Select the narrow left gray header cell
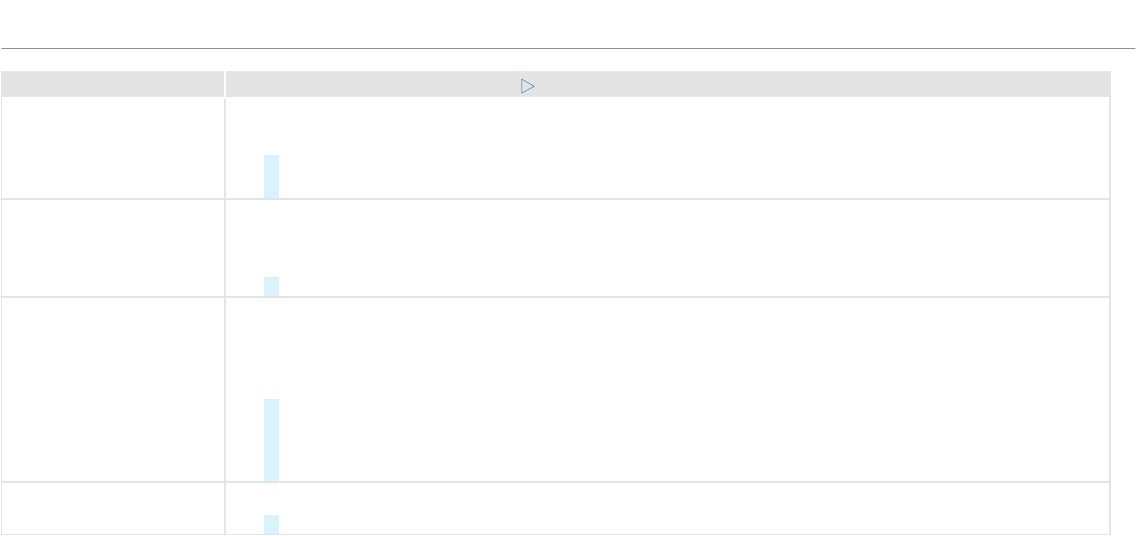 coord(112,84)
